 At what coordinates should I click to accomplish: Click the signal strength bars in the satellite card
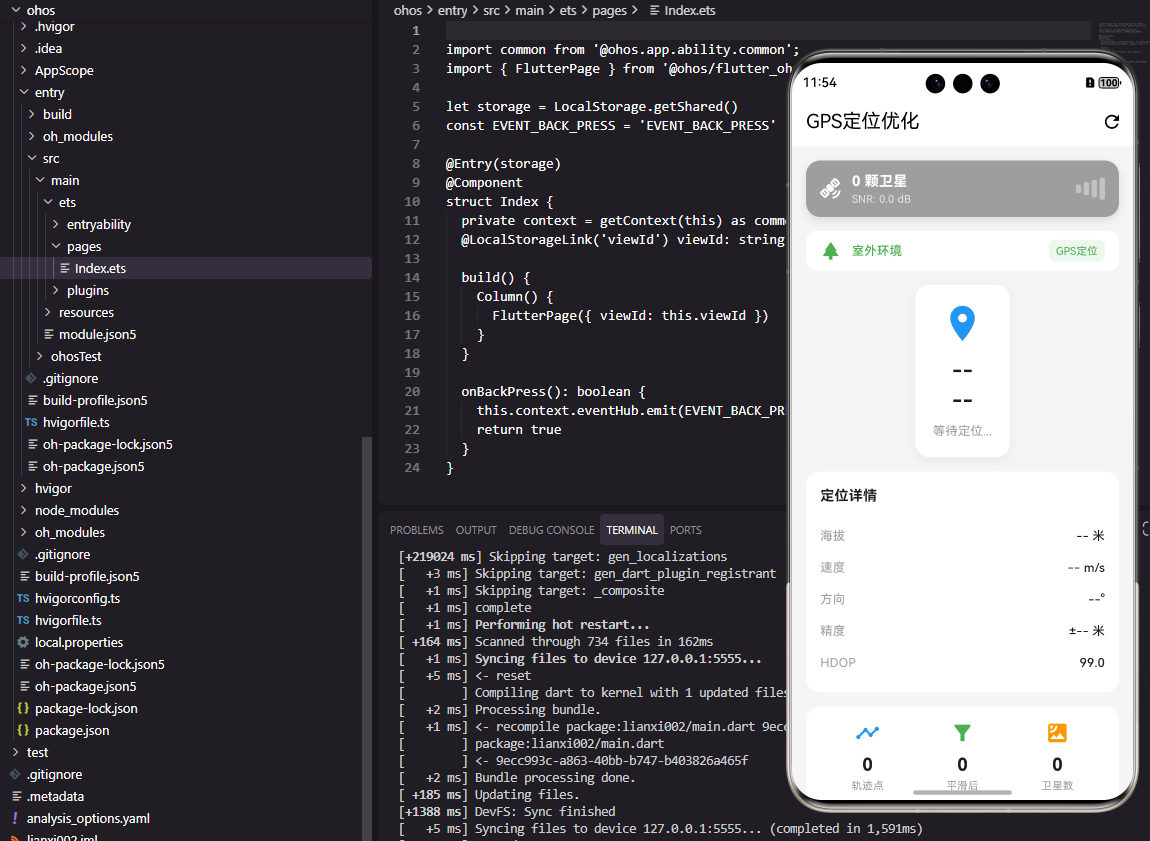[1089, 187]
